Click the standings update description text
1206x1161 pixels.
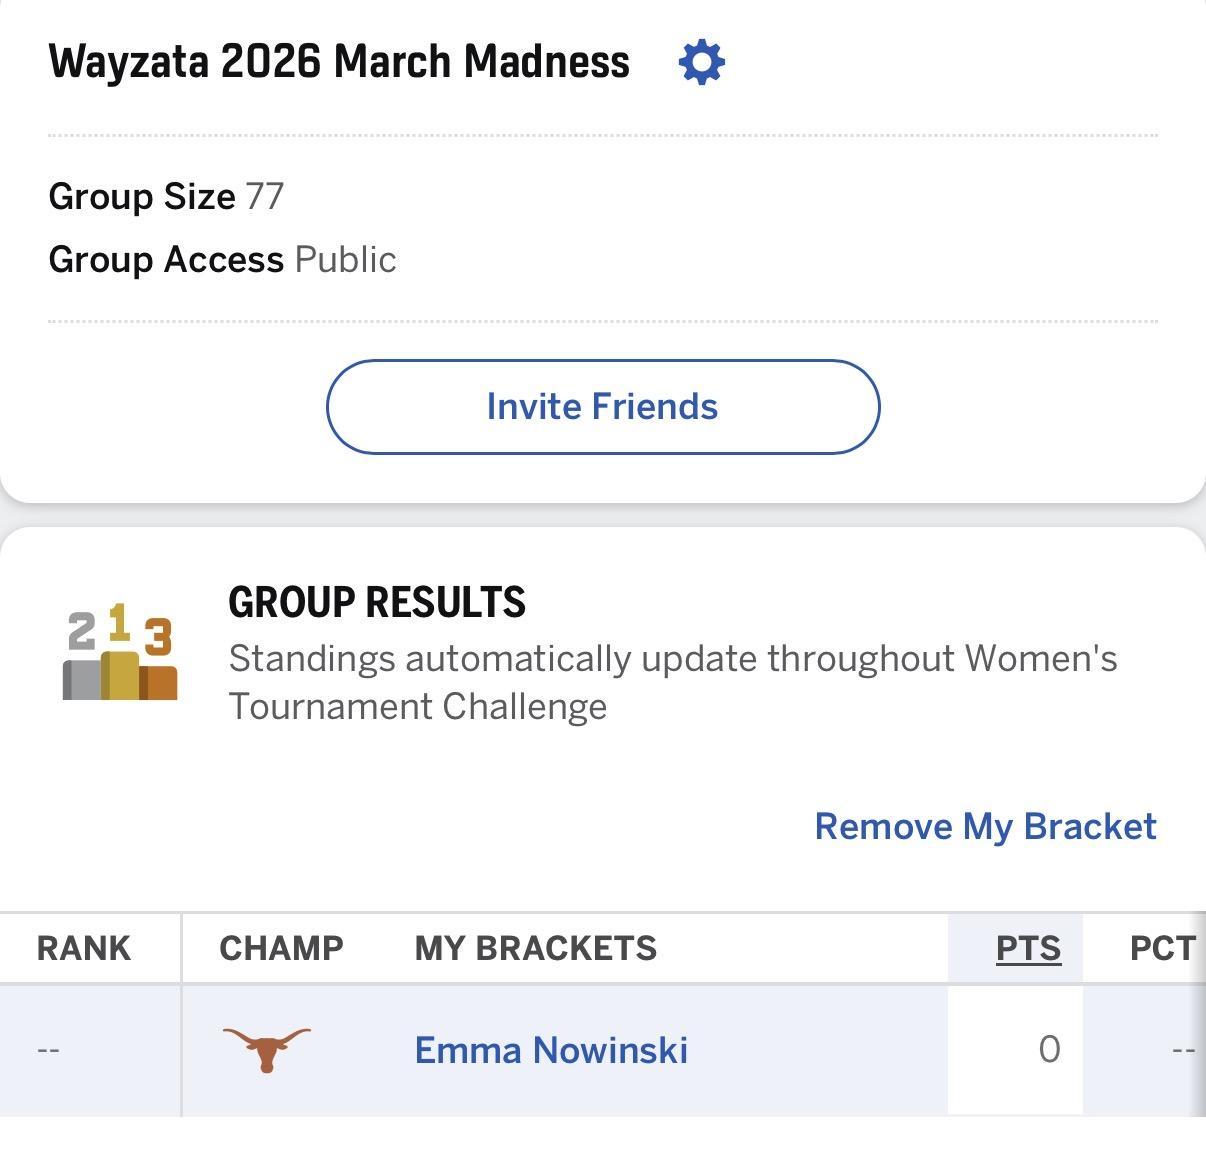pos(672,682)
